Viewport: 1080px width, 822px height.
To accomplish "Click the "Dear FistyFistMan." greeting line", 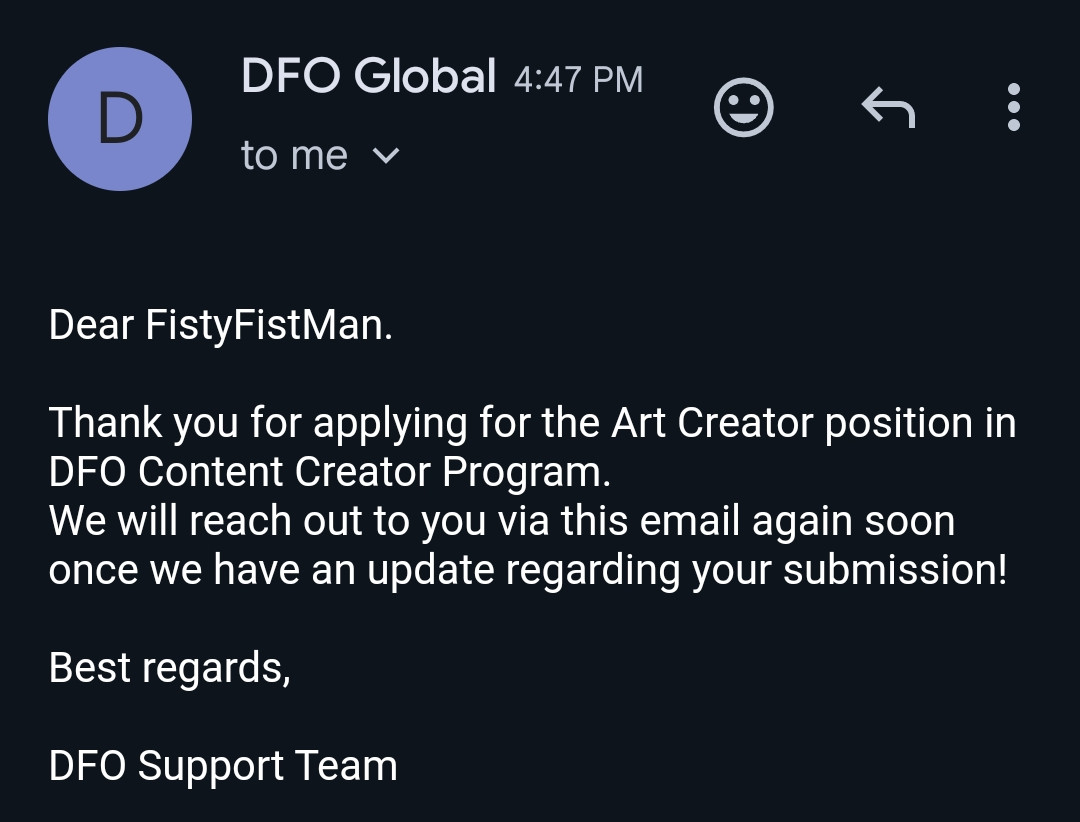I will [x=220, y=325].
